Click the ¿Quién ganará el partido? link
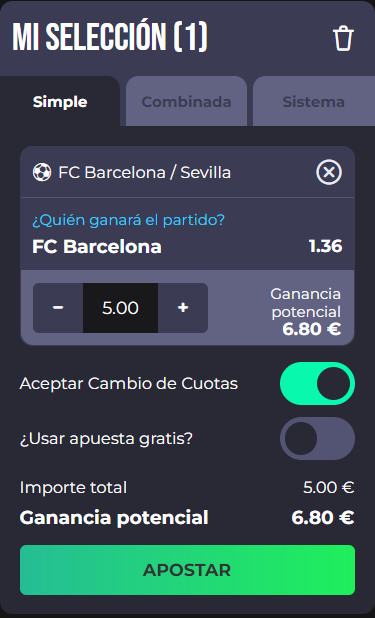The image size is (375, 618). [128, 220]
